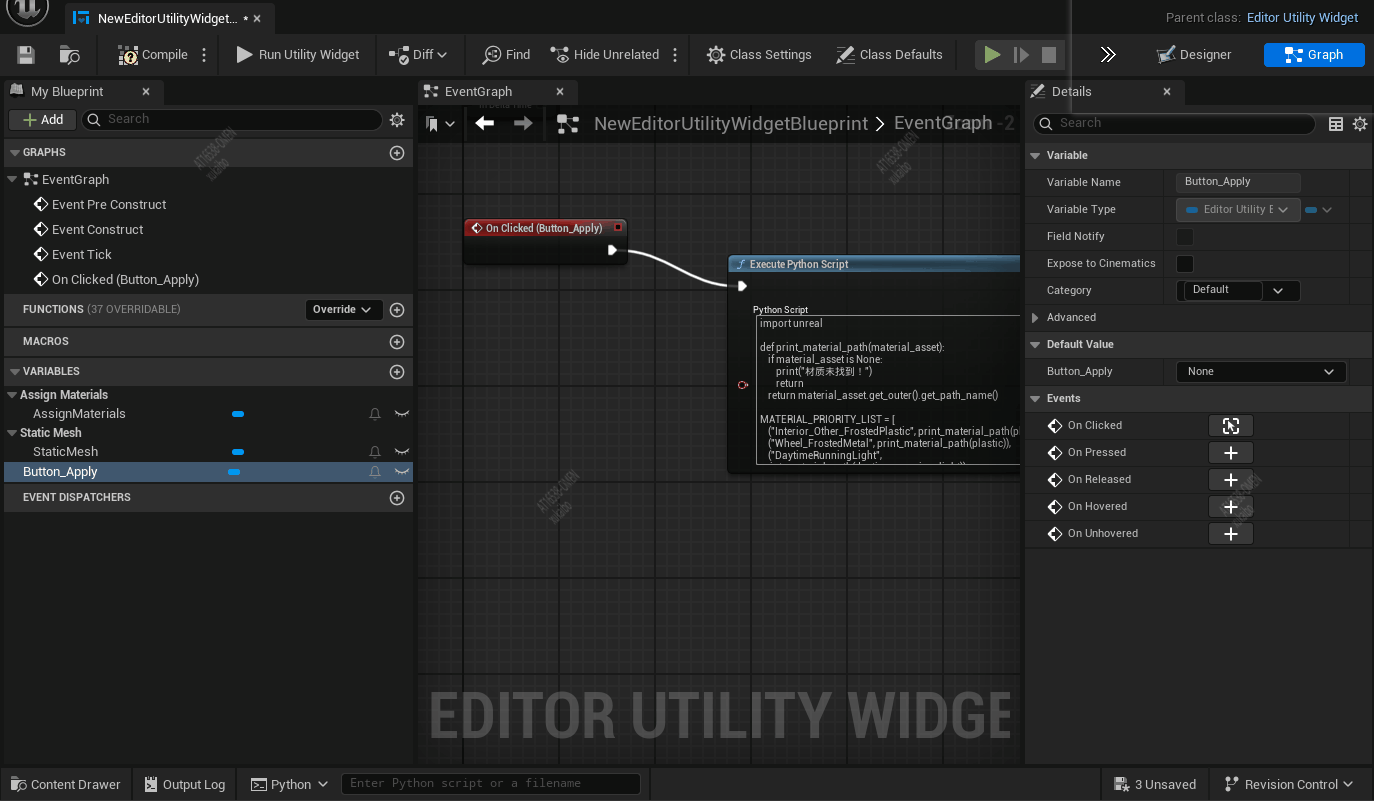Open the graph bookmarks dropdown
1374x801 pixels.
coord(440,124)
